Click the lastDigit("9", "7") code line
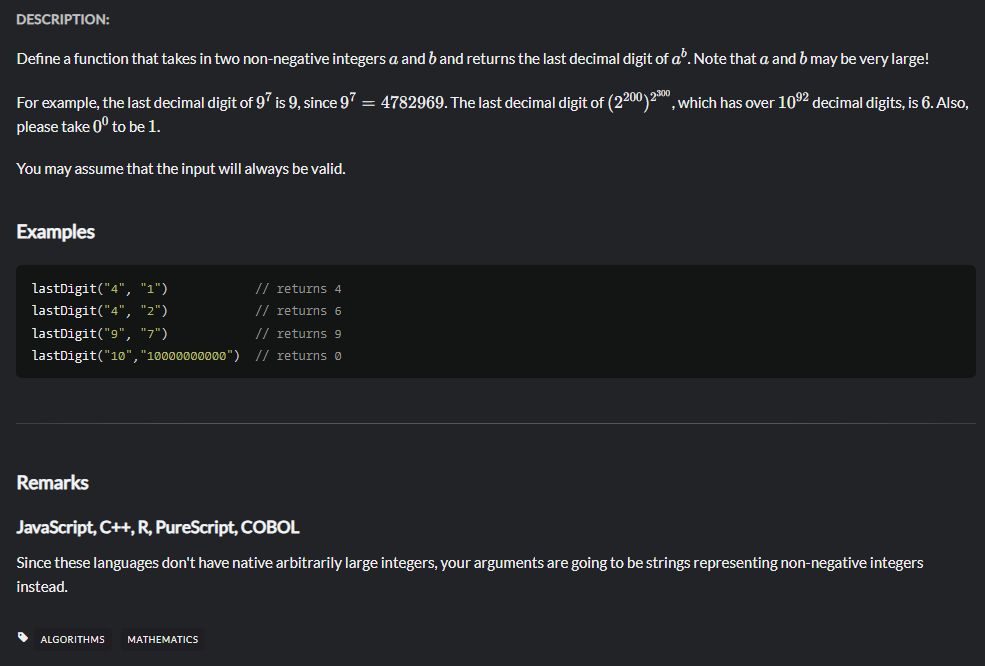This screenshot has height=666, width=985. click(x=100, y=334)
